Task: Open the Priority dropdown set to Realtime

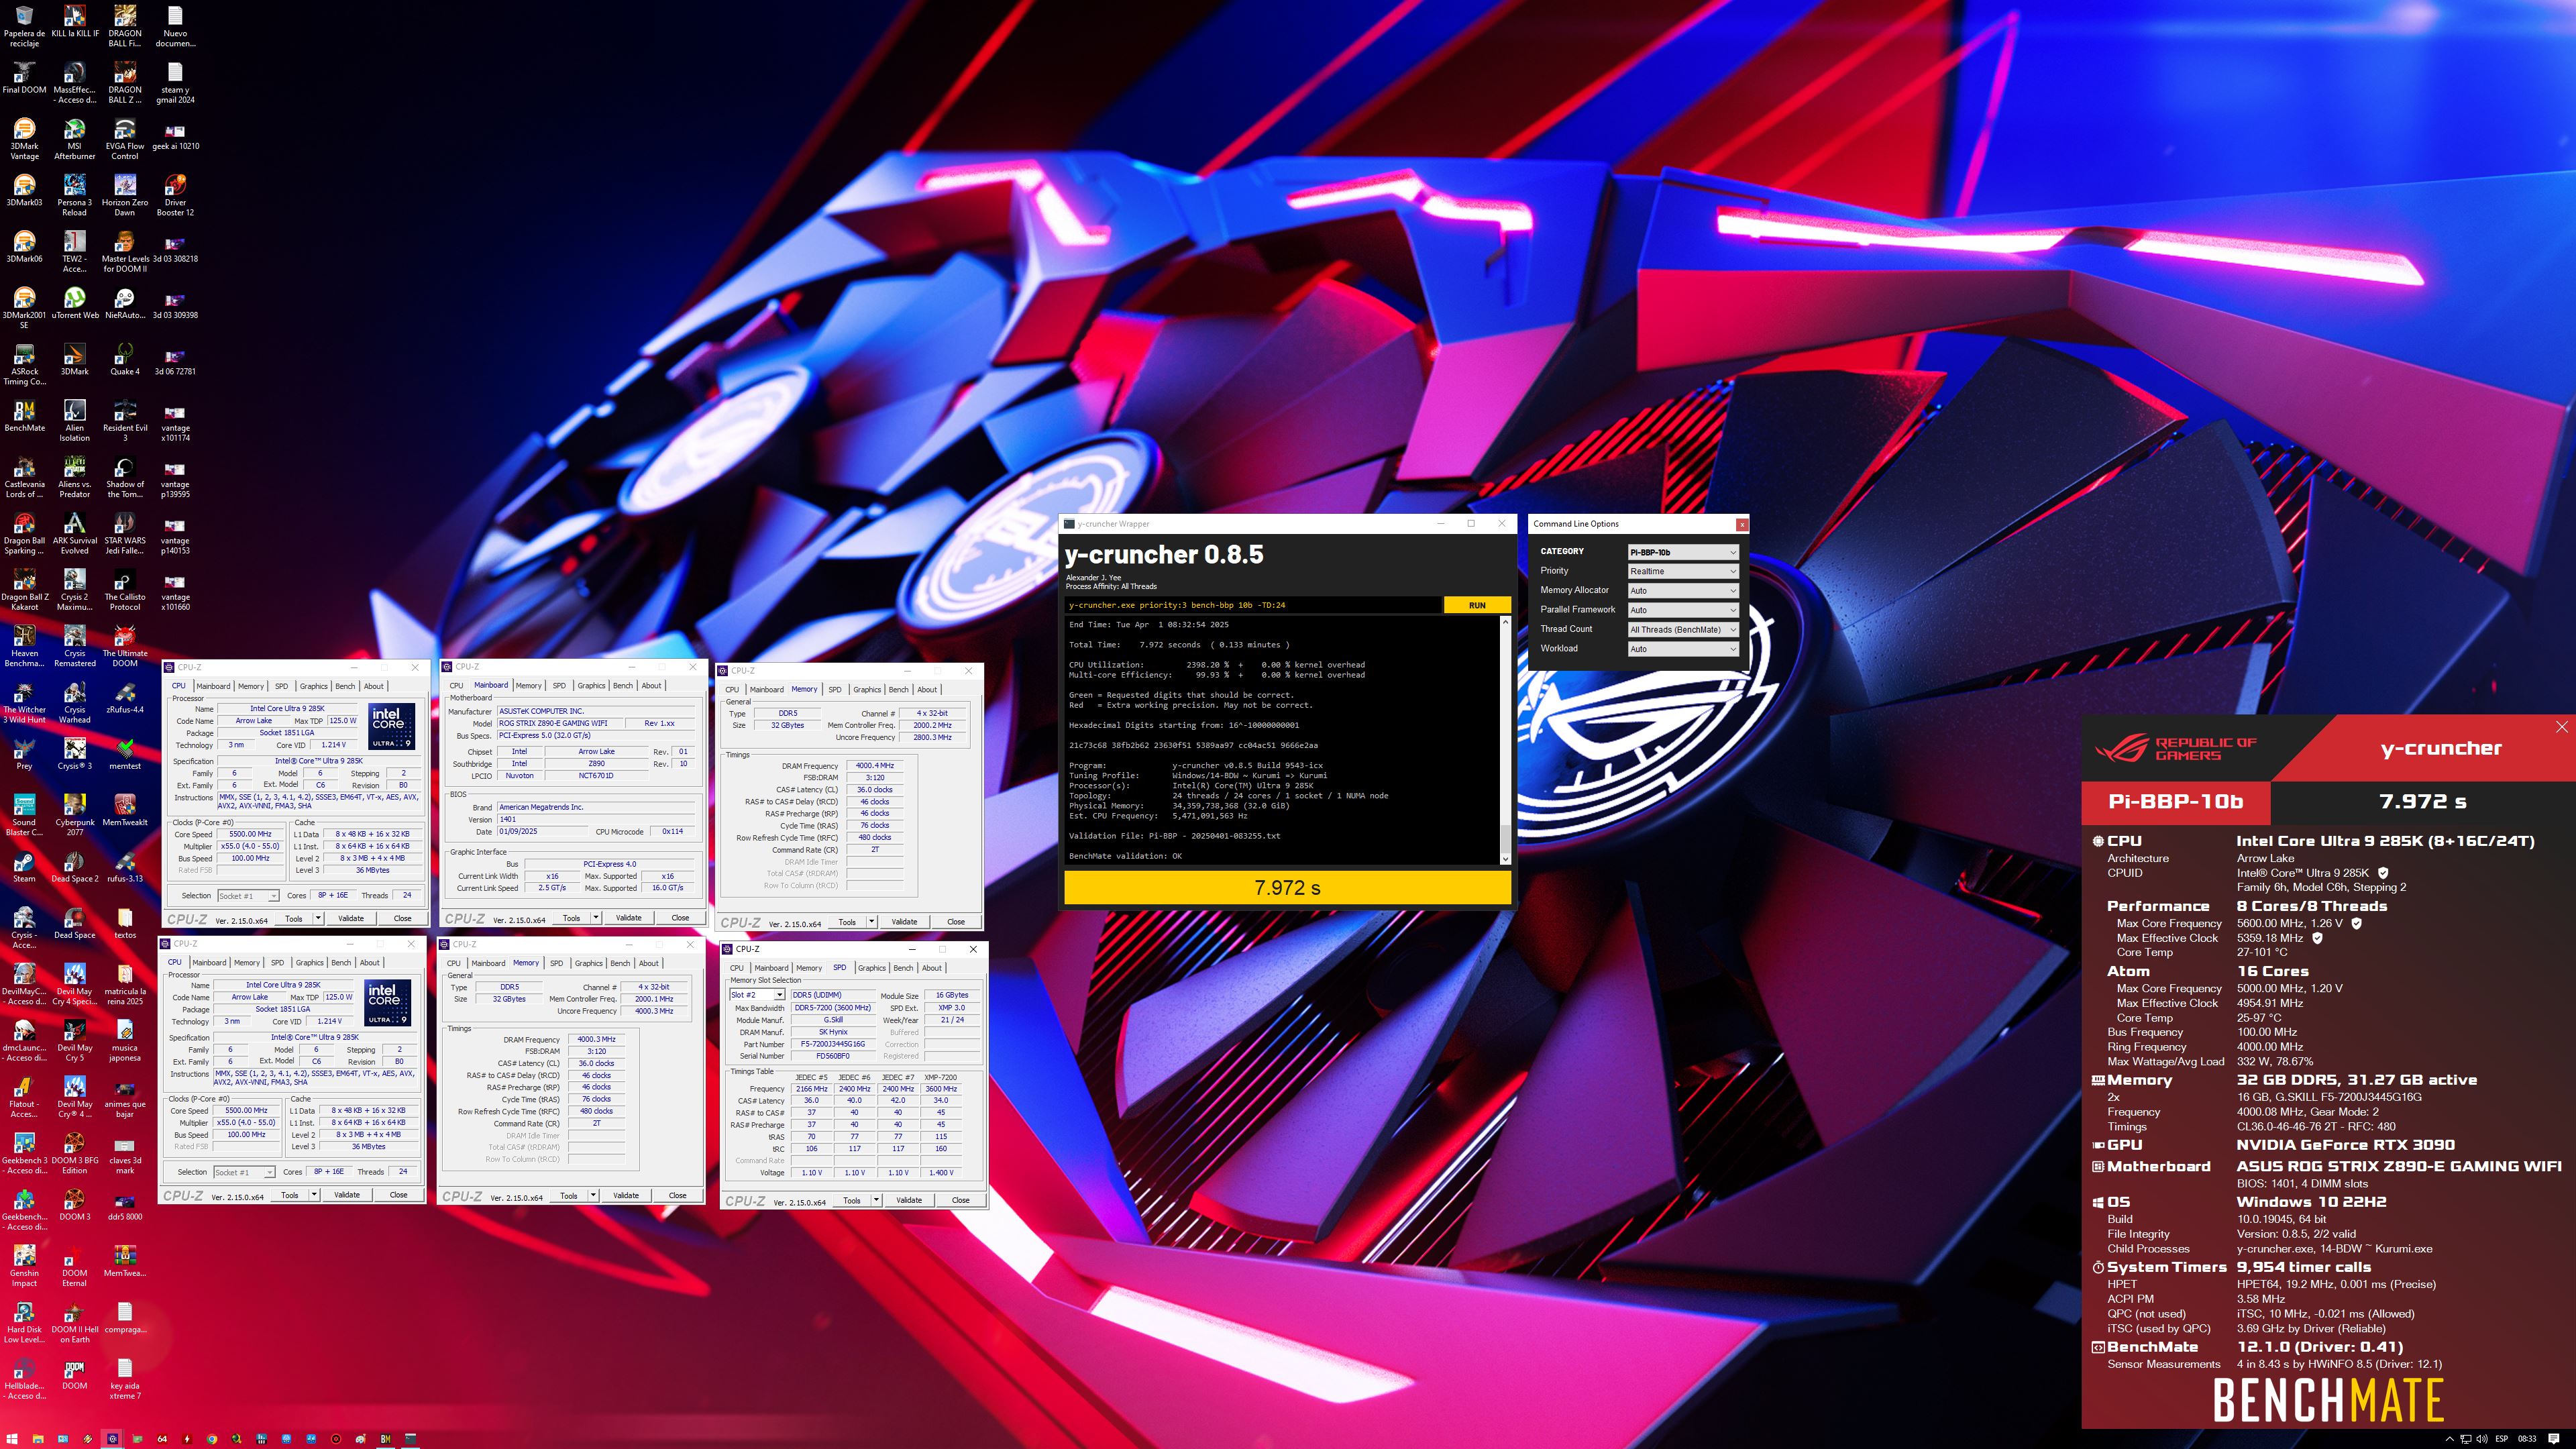Action: (x=1683, y=571)
